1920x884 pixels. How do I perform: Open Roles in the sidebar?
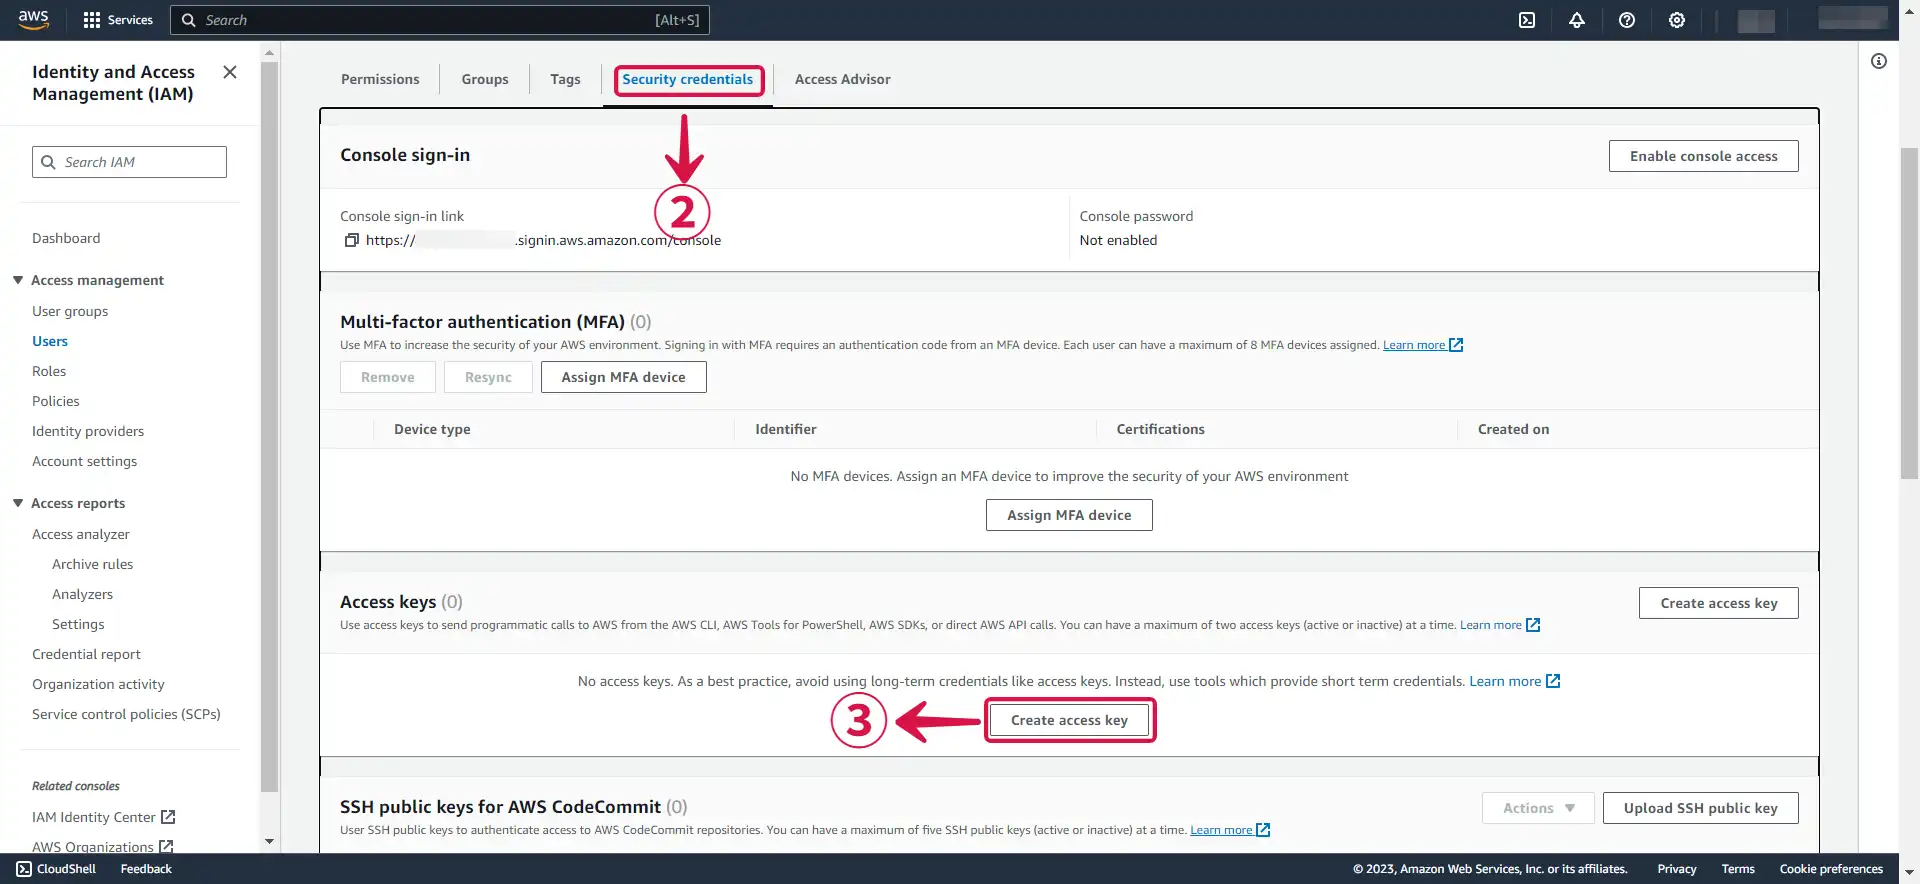pos(49,371)
